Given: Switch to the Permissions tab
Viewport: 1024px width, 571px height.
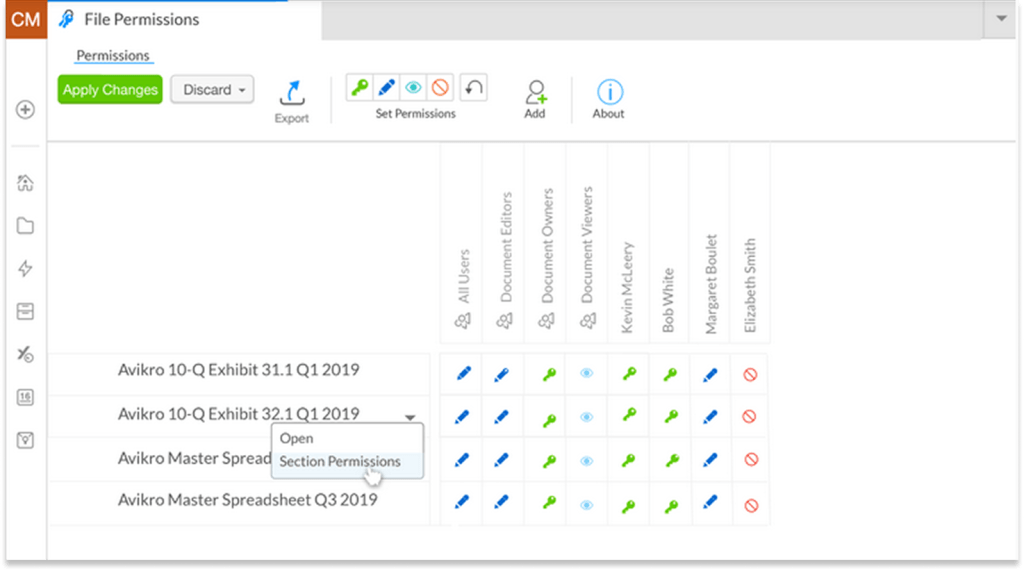Looking at the screenshot, I should click(113, 56).
